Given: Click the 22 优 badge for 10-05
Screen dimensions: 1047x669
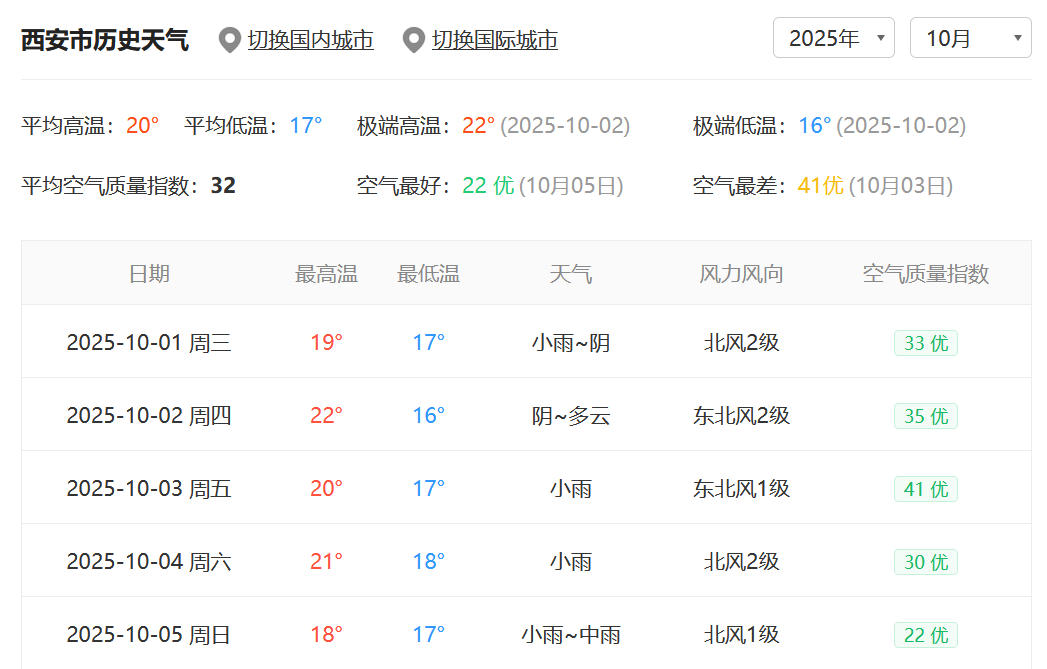Looking at the screenshot, I should [x=925, y=635].
